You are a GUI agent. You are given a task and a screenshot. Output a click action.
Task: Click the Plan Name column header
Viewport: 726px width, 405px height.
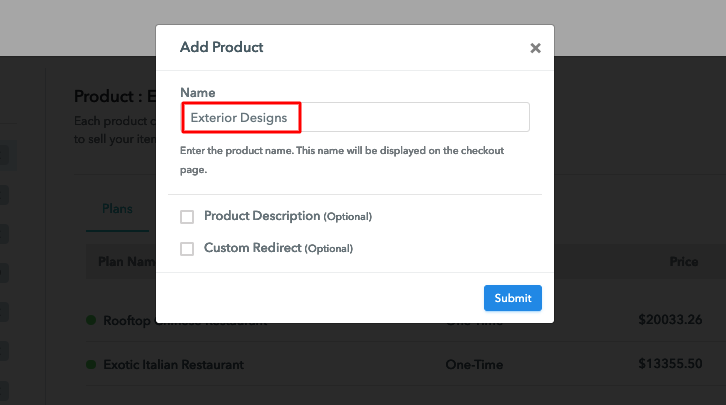click(125, 262)
